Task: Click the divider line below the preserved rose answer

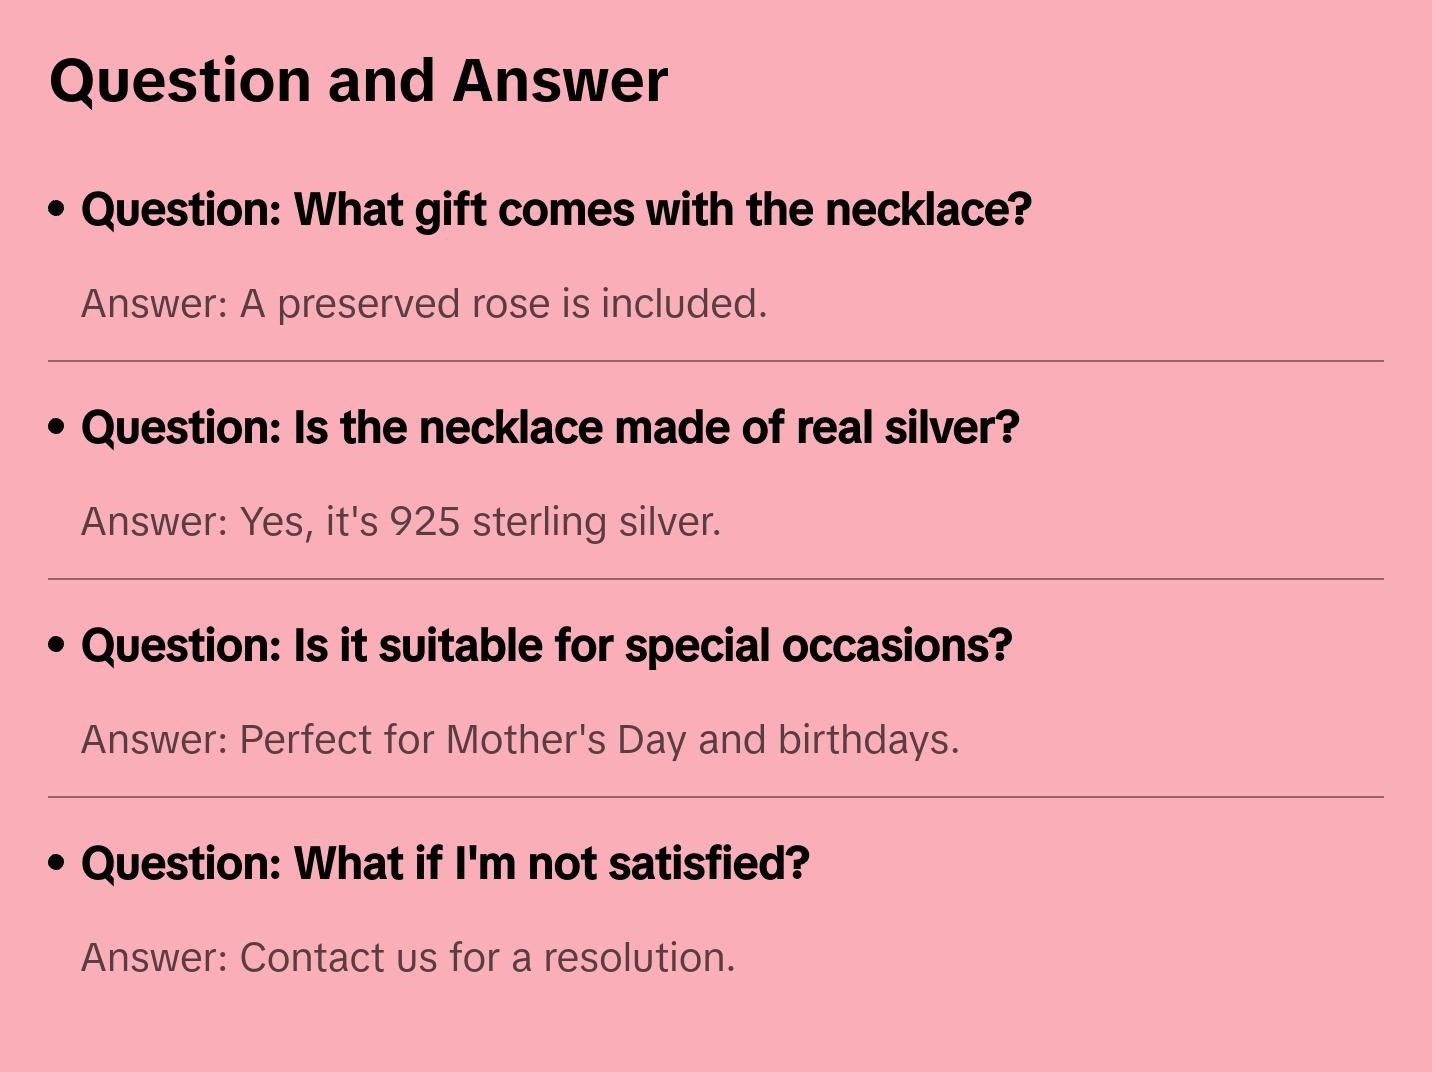Action: pos(716,361)
